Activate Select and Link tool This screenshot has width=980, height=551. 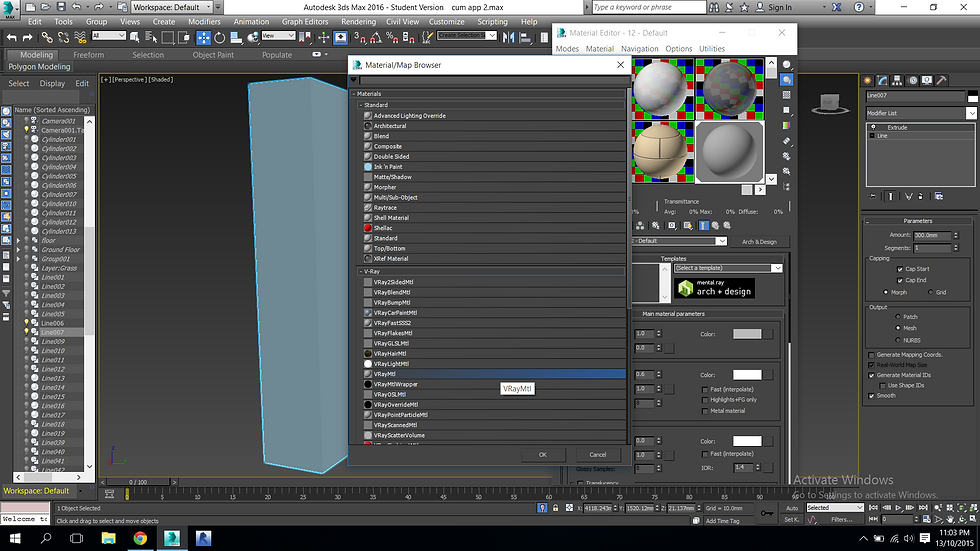point(47,37)
